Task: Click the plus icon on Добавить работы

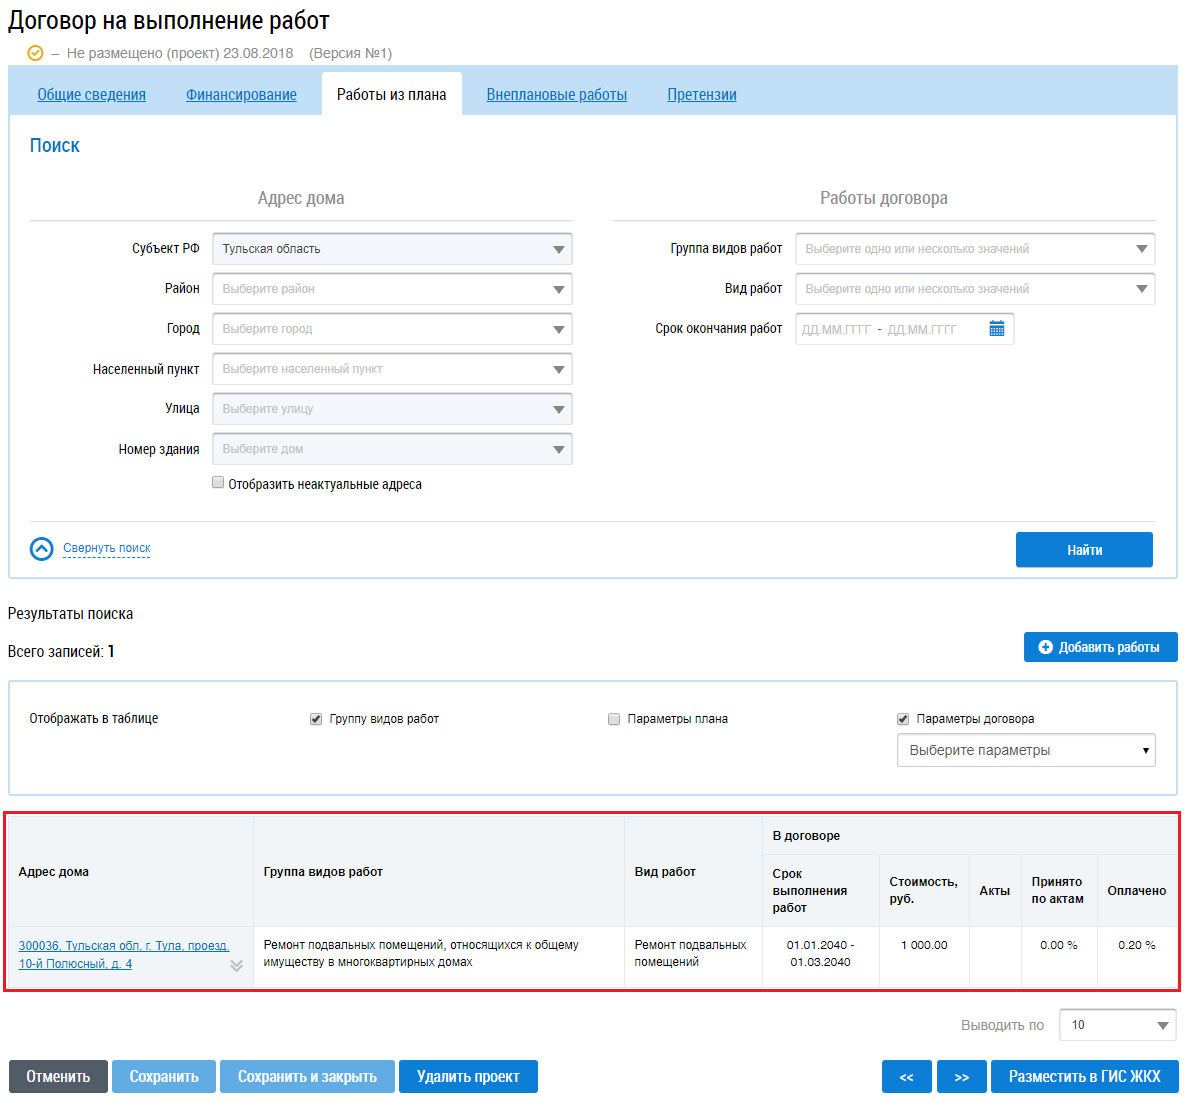Action: pyautogui.click(x=1045, y=647)
